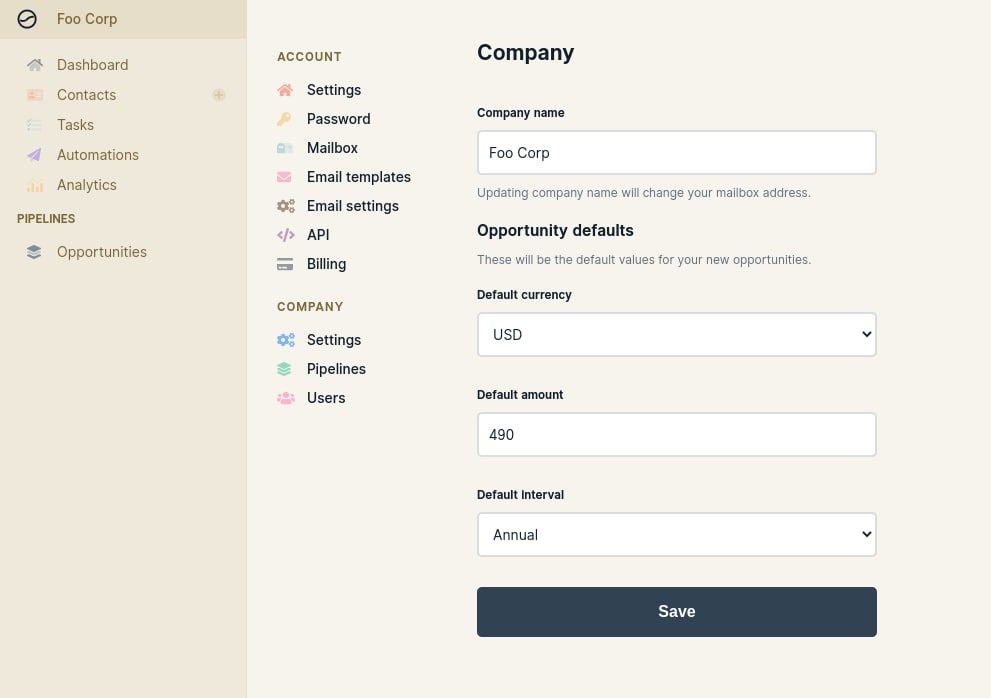Viewport: 991px width, 698px height.
Task: Open Email settings page
Action: click(x=352, y=206)
